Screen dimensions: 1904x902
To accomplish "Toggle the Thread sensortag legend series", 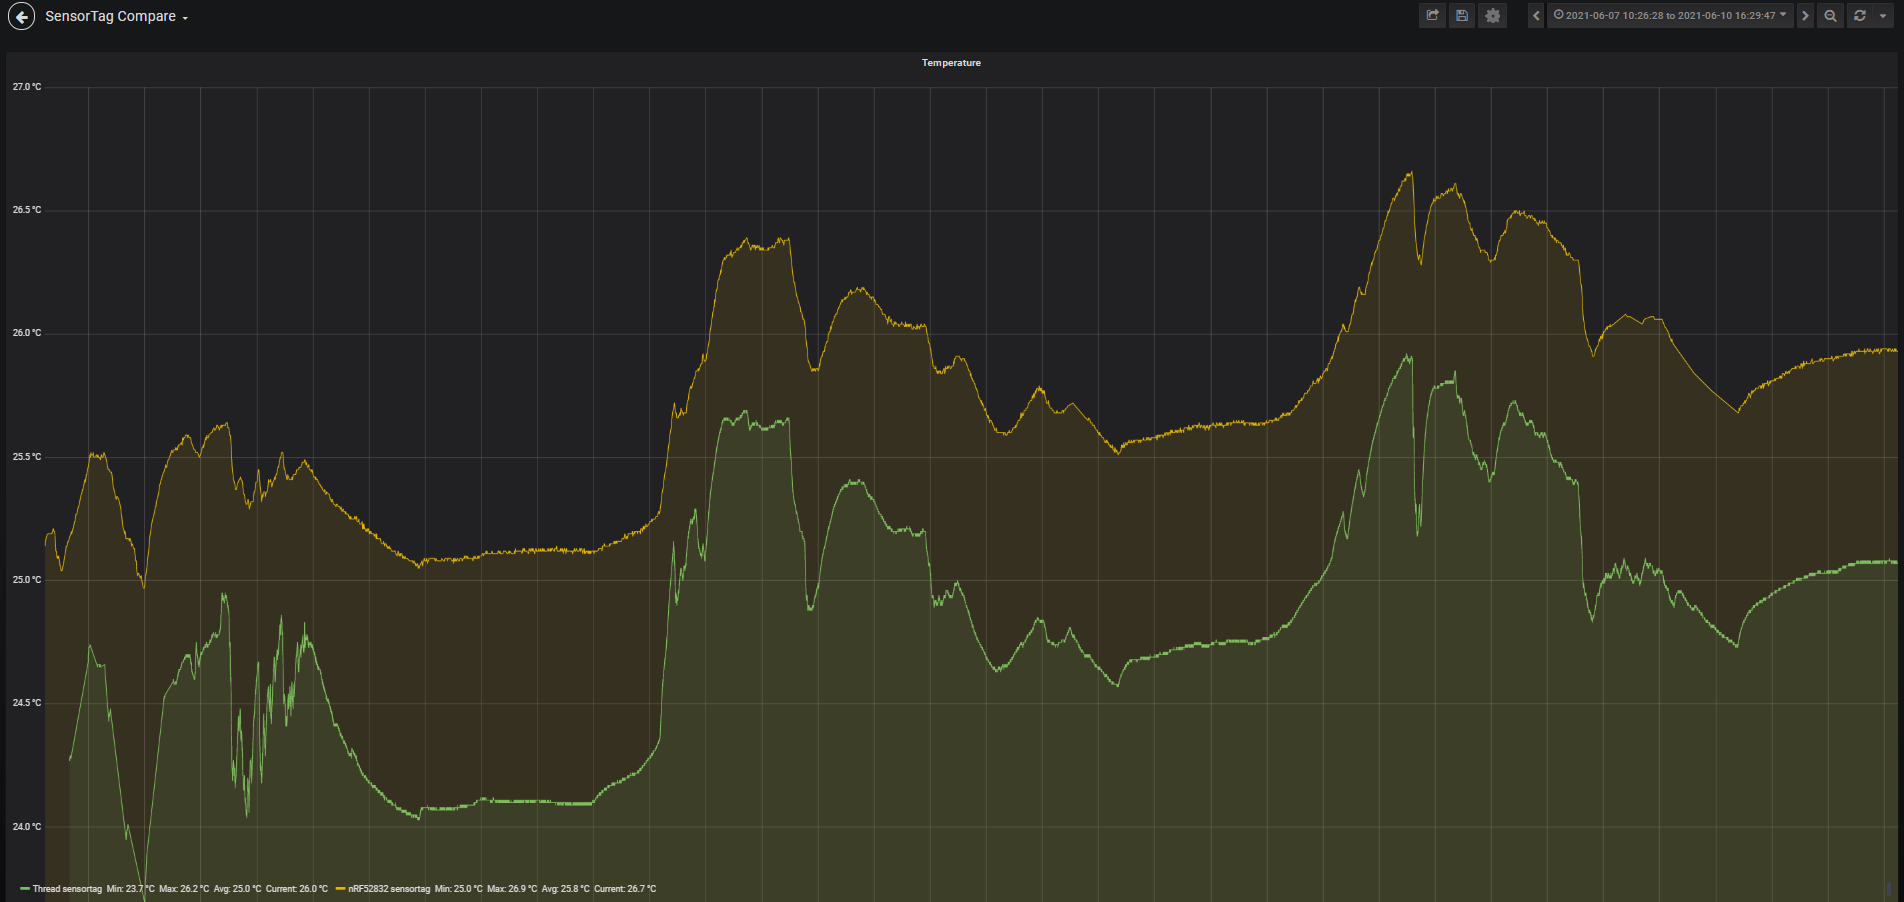I will 67,889.
